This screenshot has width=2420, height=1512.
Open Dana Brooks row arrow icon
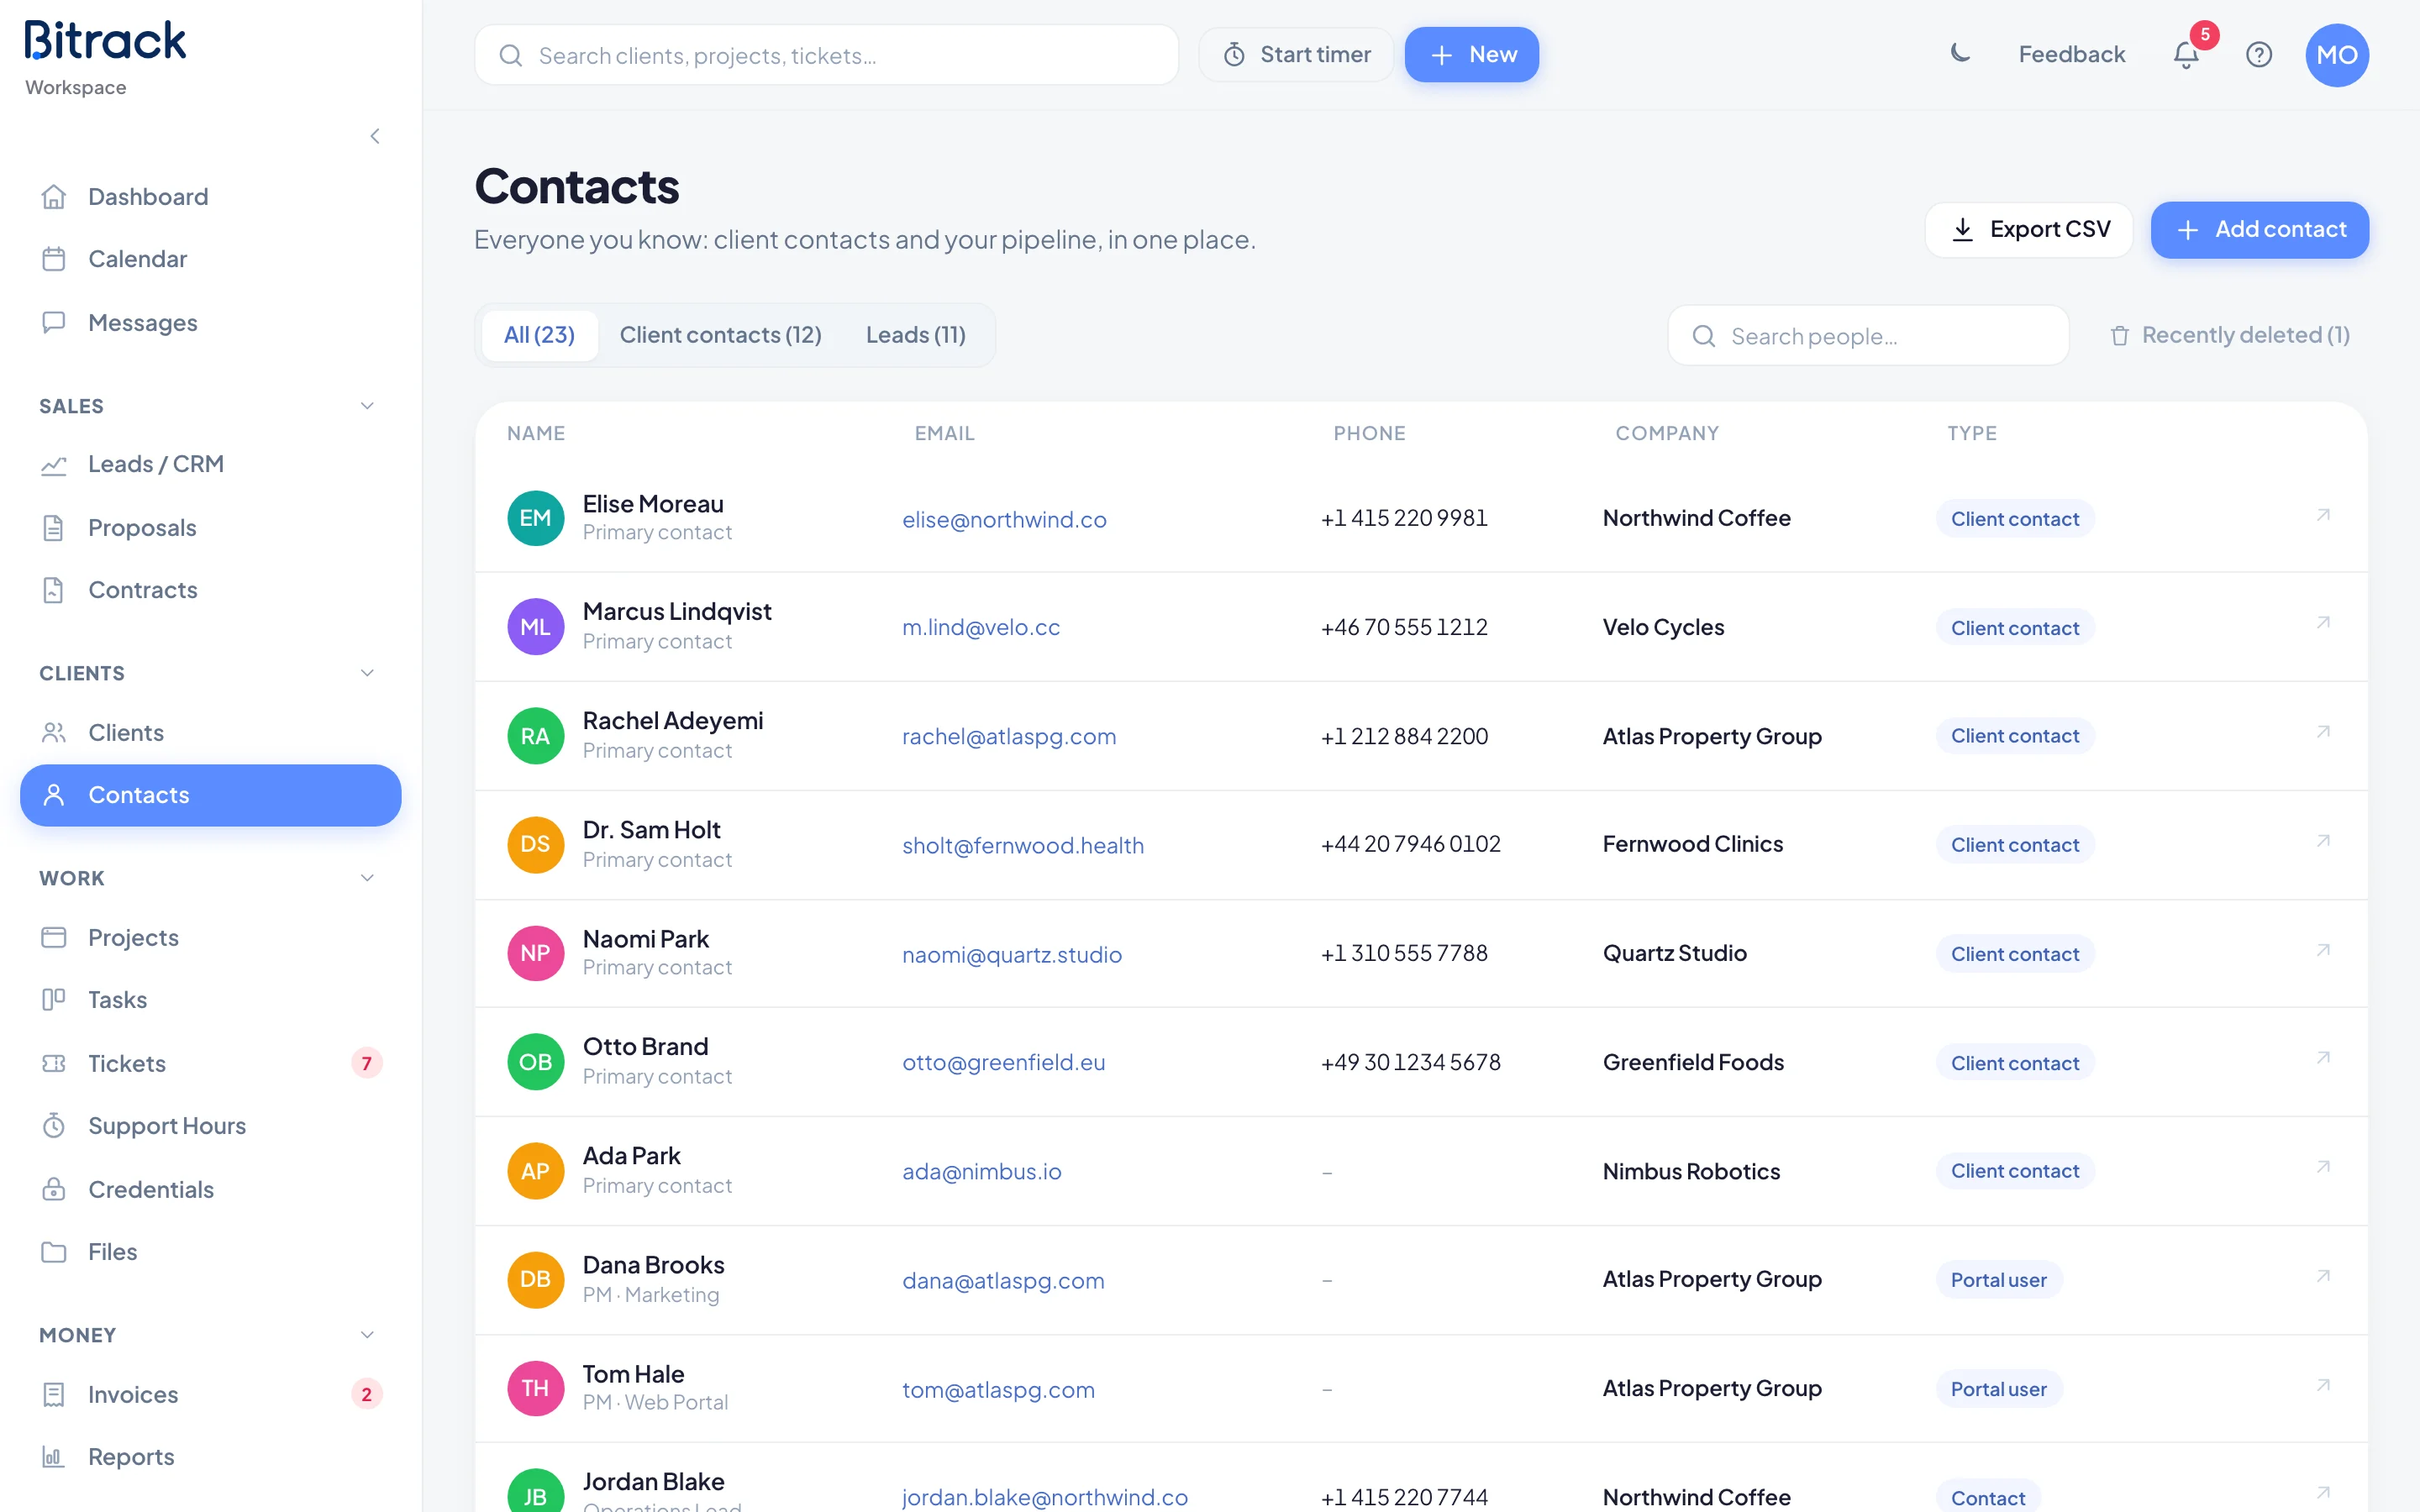click(x=2323, y=1276)
